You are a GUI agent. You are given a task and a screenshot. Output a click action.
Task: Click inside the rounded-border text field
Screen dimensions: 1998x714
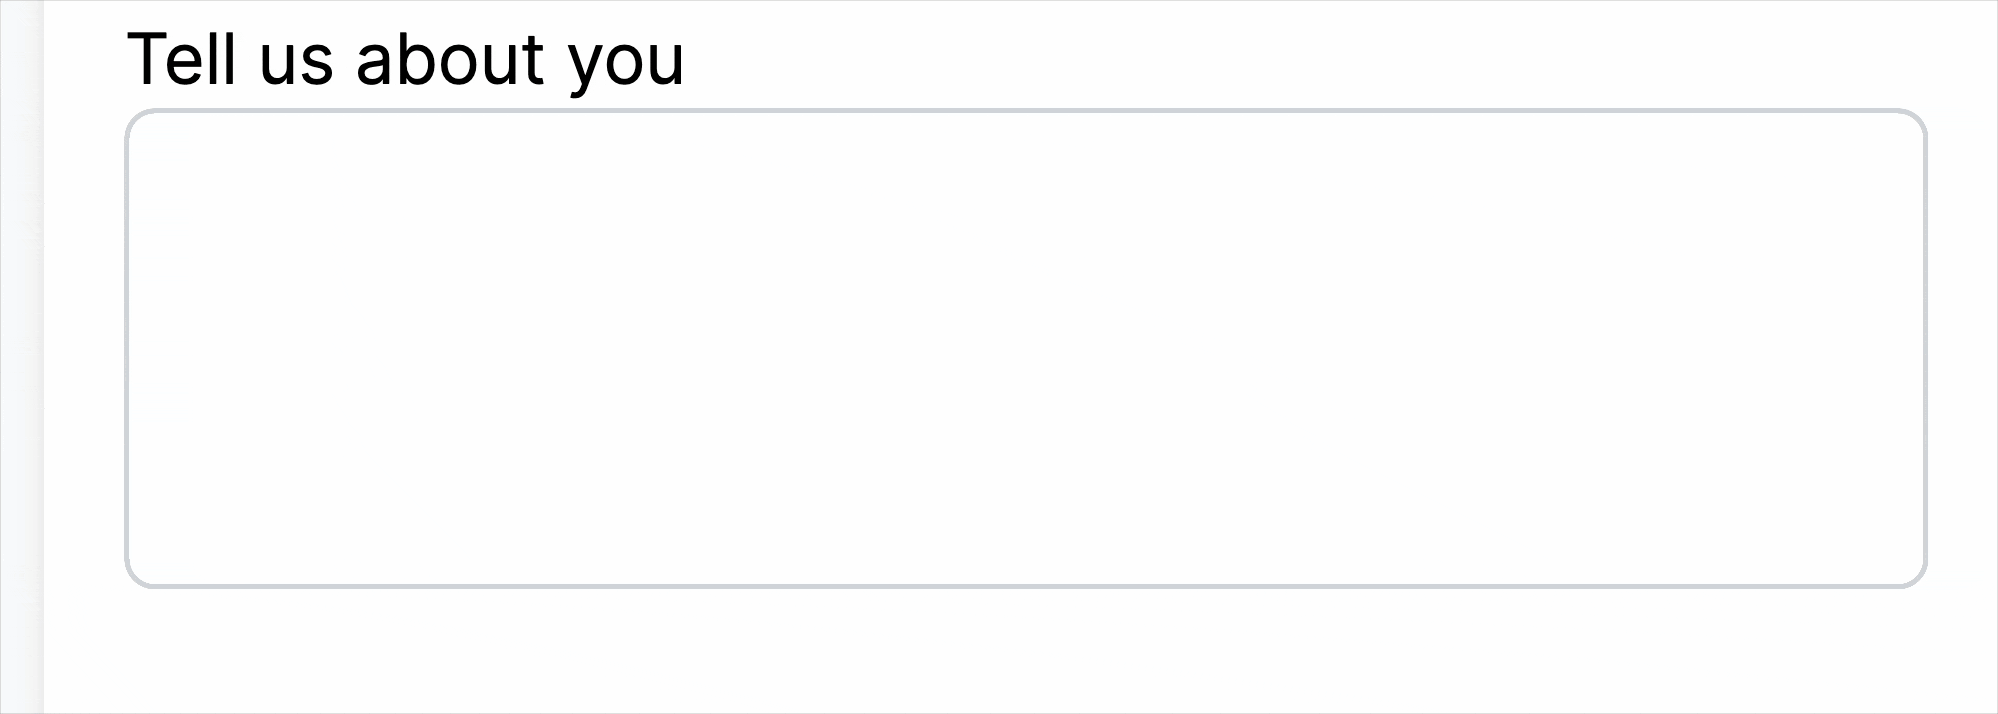point(1025,348)
